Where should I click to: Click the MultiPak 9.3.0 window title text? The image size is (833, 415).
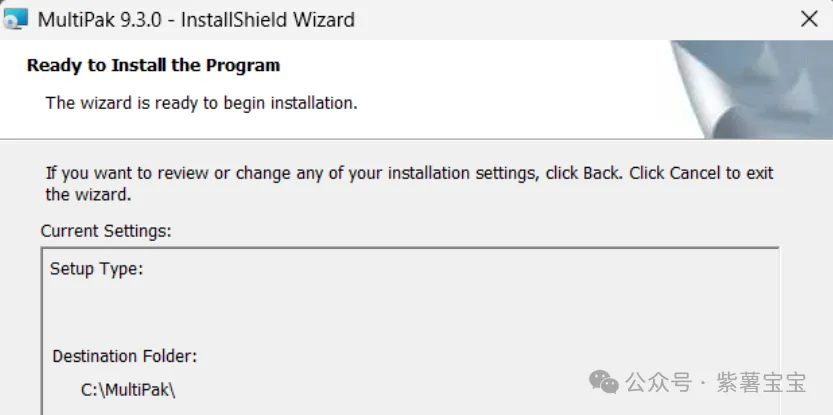195,19
